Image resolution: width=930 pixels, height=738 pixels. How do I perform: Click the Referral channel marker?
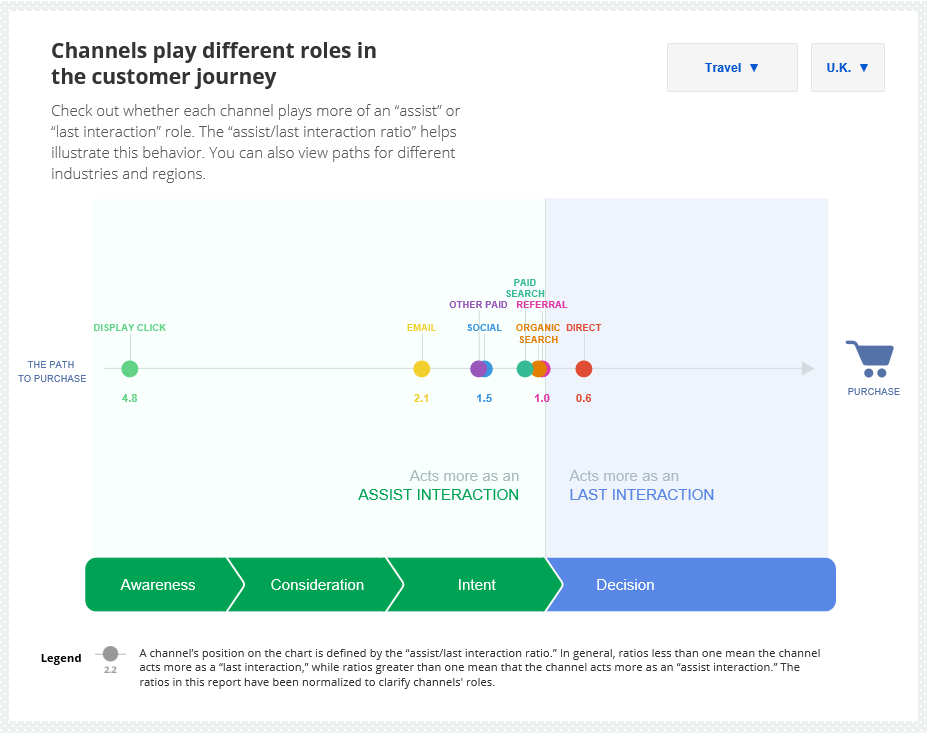(x=546, y=368)
